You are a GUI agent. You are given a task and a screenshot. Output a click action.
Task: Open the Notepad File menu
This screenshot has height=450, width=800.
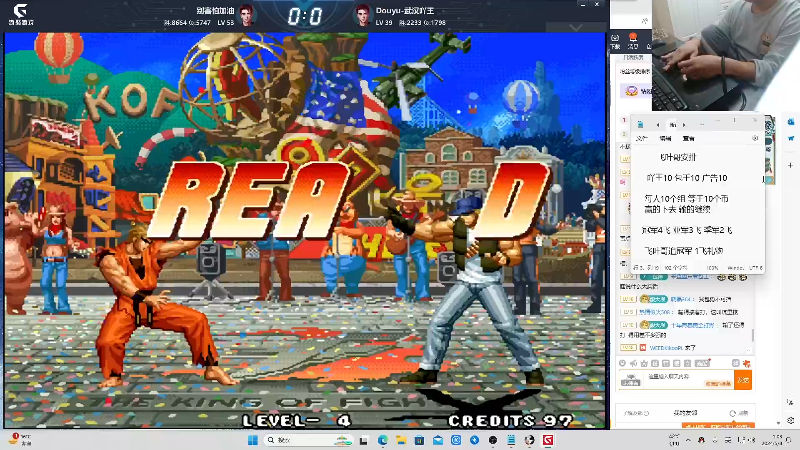coord(641,138)
